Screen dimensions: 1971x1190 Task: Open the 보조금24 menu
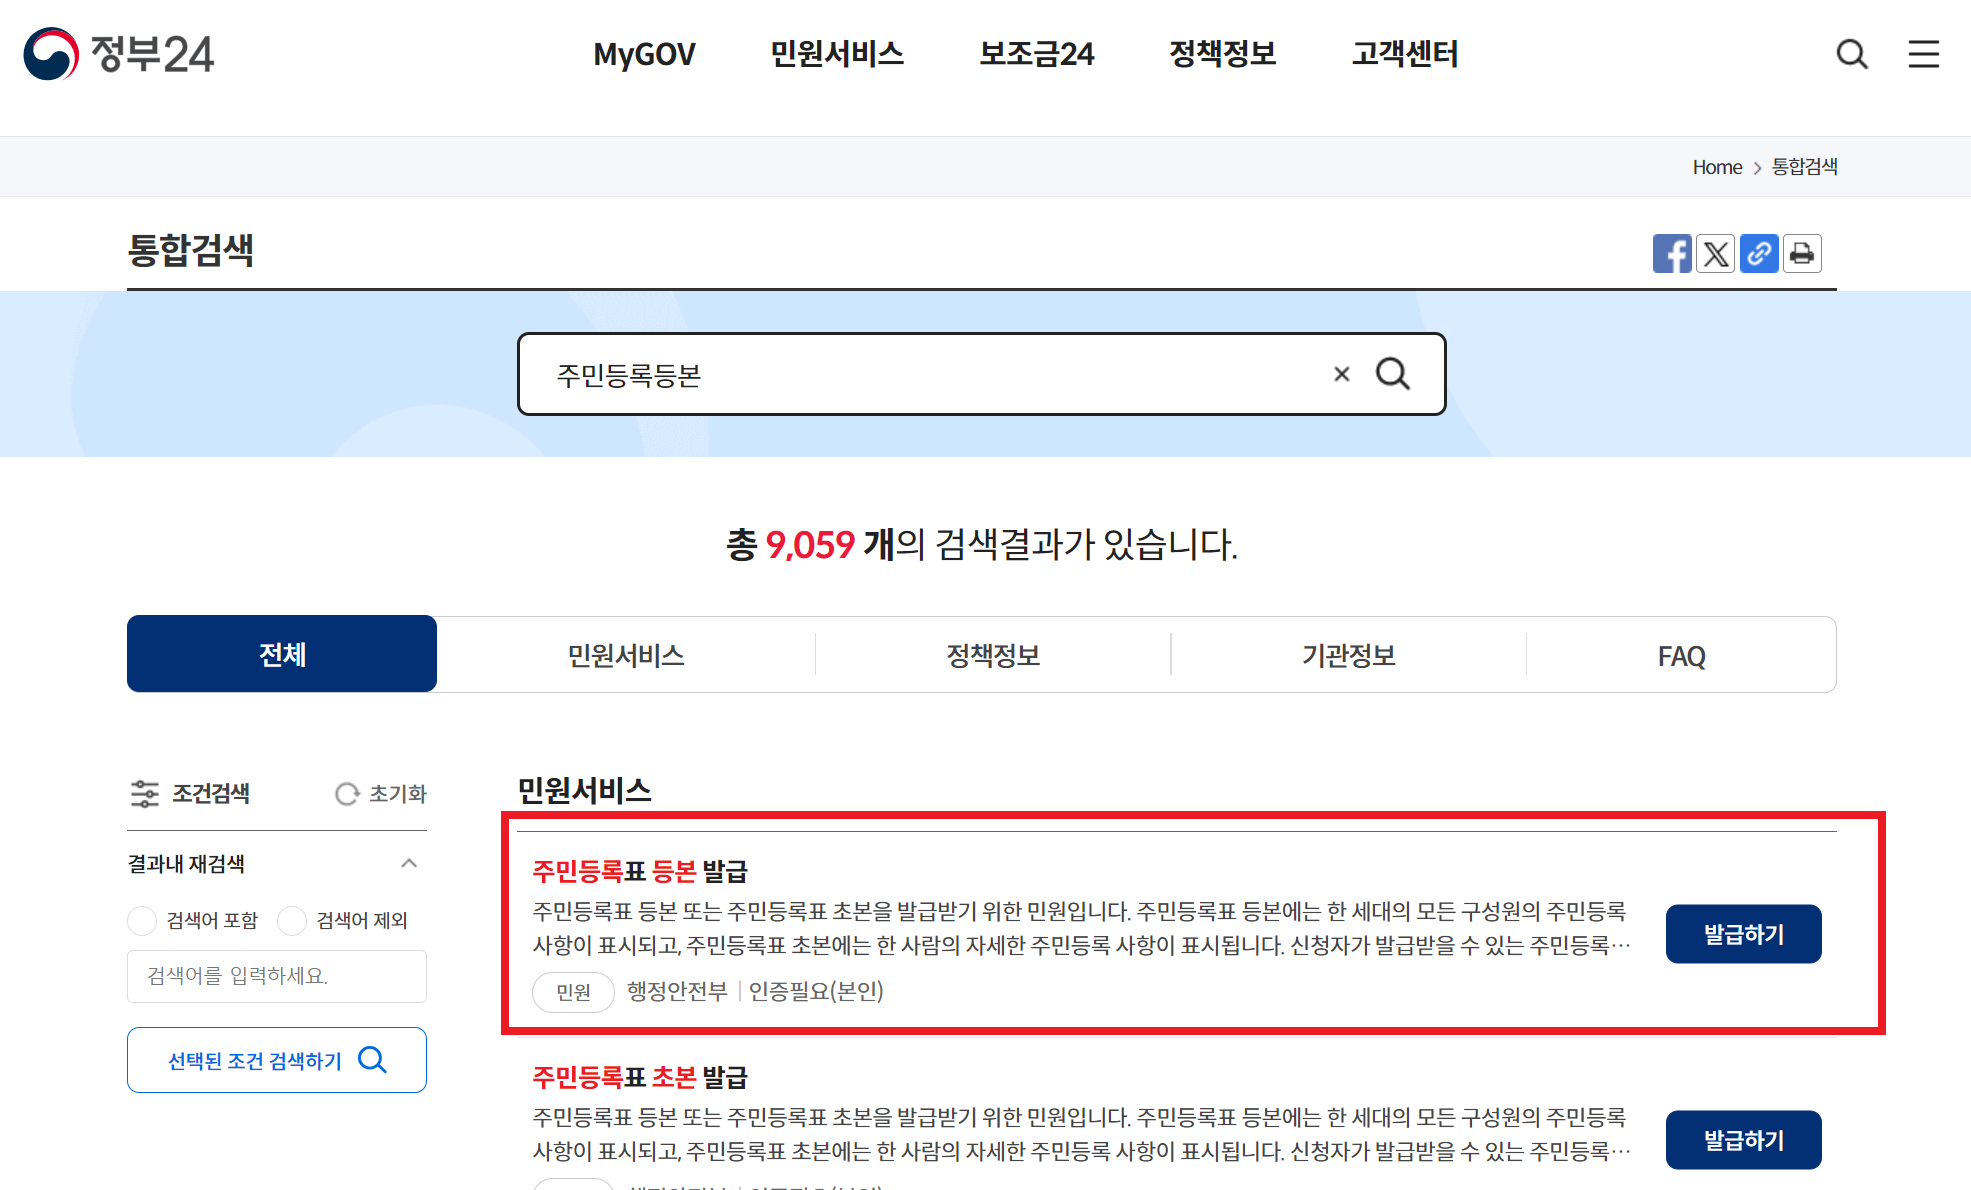pyautogui.click(x=1036, y=54)
